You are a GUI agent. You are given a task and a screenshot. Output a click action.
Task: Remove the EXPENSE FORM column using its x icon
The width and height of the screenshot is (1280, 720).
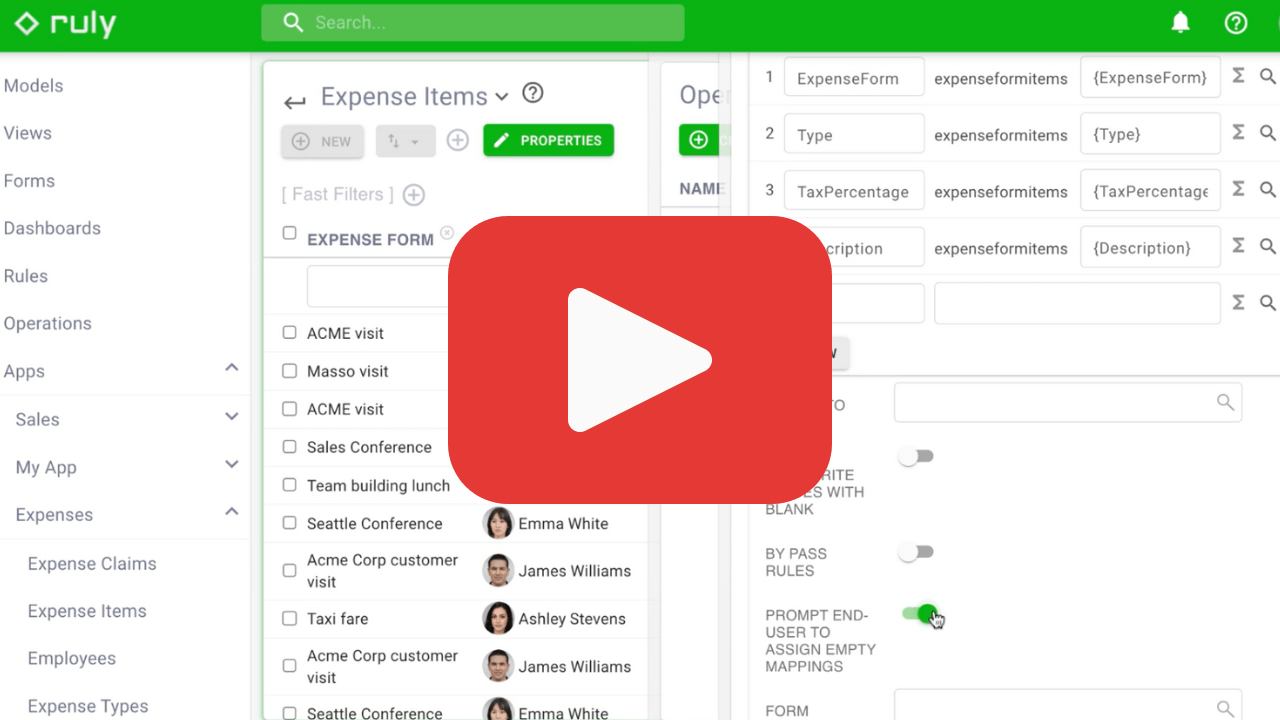pyautogui.click(x=447, y=233)
